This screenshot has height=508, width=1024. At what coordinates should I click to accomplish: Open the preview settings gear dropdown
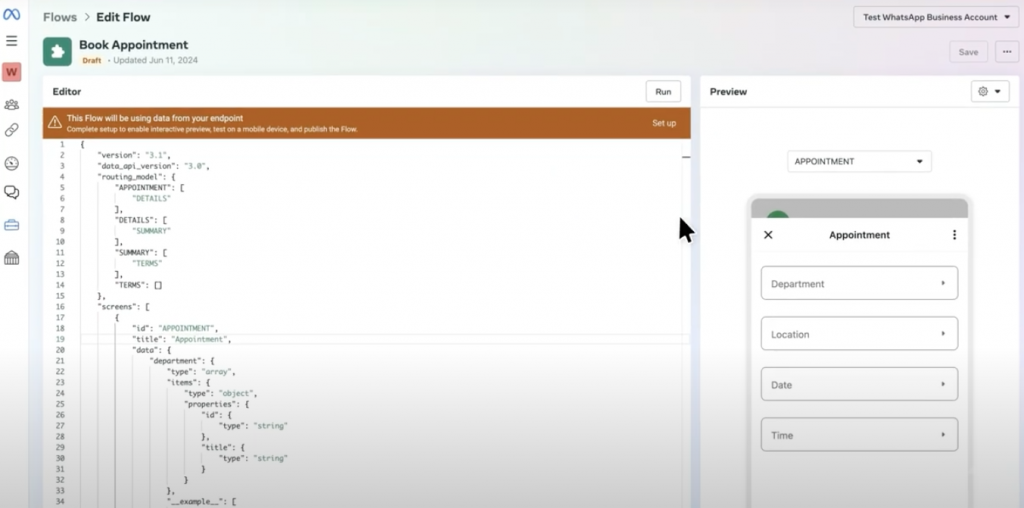(x=989, y=91)
